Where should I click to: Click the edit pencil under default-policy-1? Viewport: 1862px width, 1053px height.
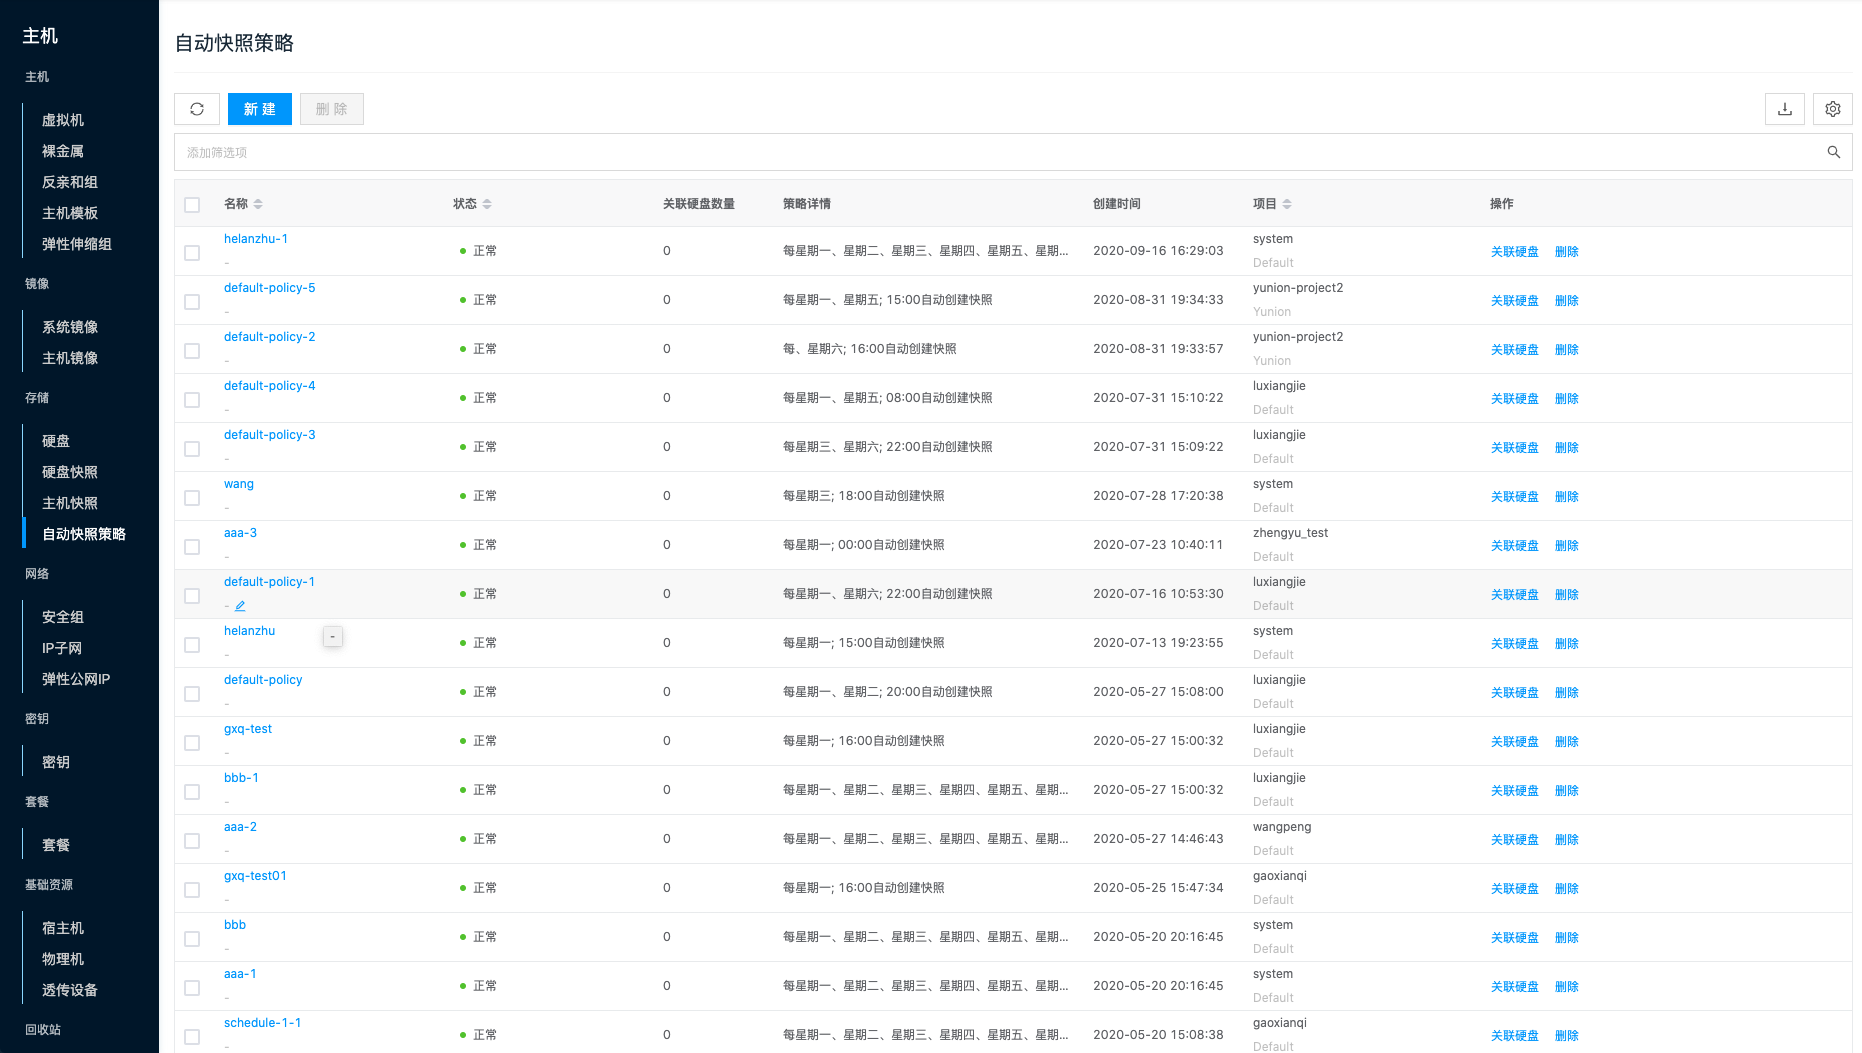pos(240,606)
